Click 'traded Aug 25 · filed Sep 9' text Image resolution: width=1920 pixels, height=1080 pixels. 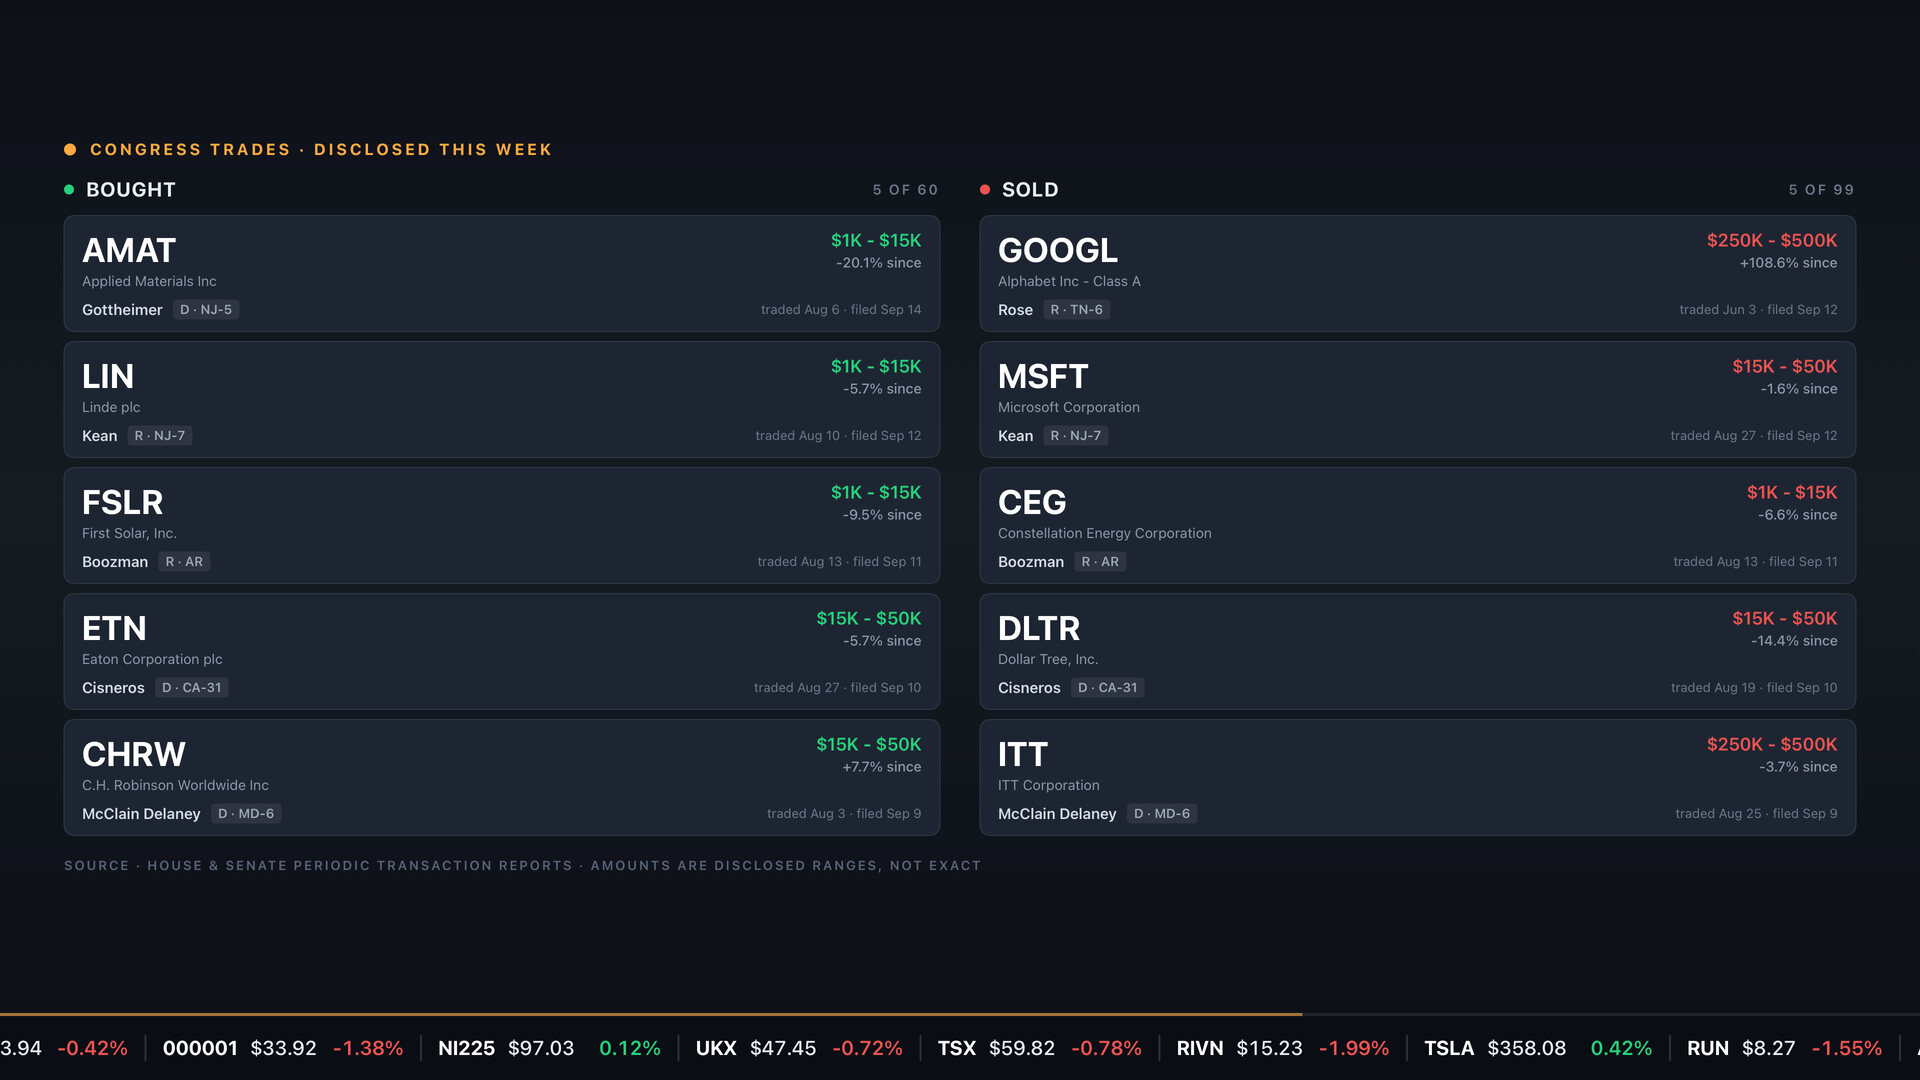[x=1756, y=814]
